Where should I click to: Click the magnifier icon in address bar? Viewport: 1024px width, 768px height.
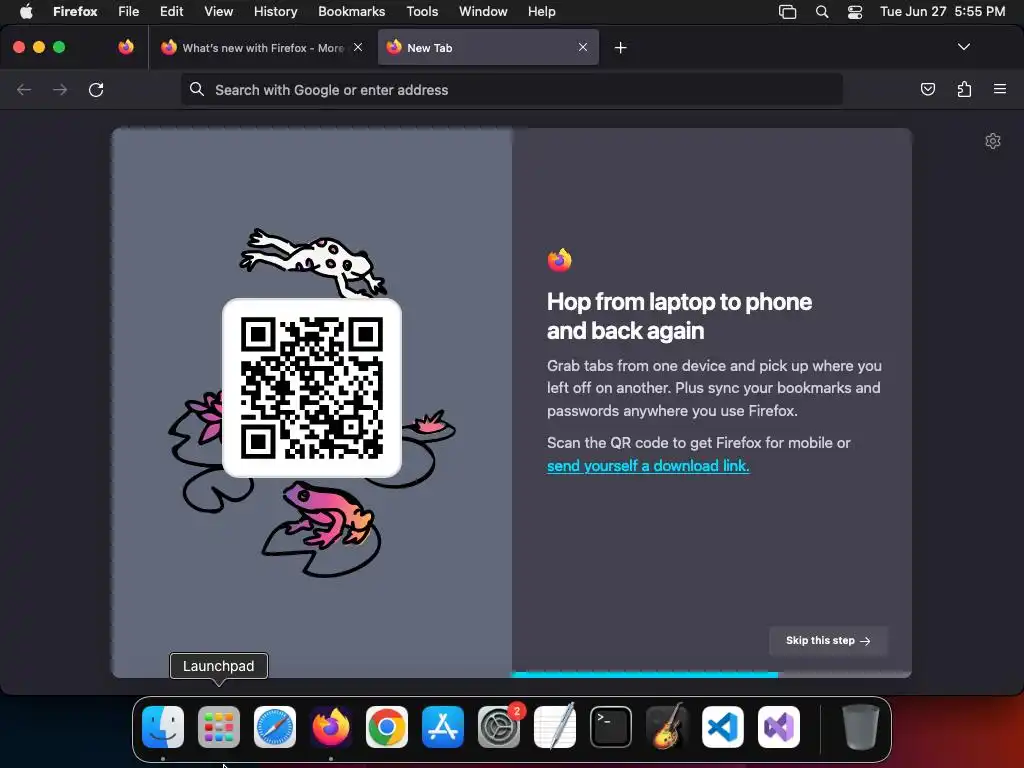click(x=197, y=89)
